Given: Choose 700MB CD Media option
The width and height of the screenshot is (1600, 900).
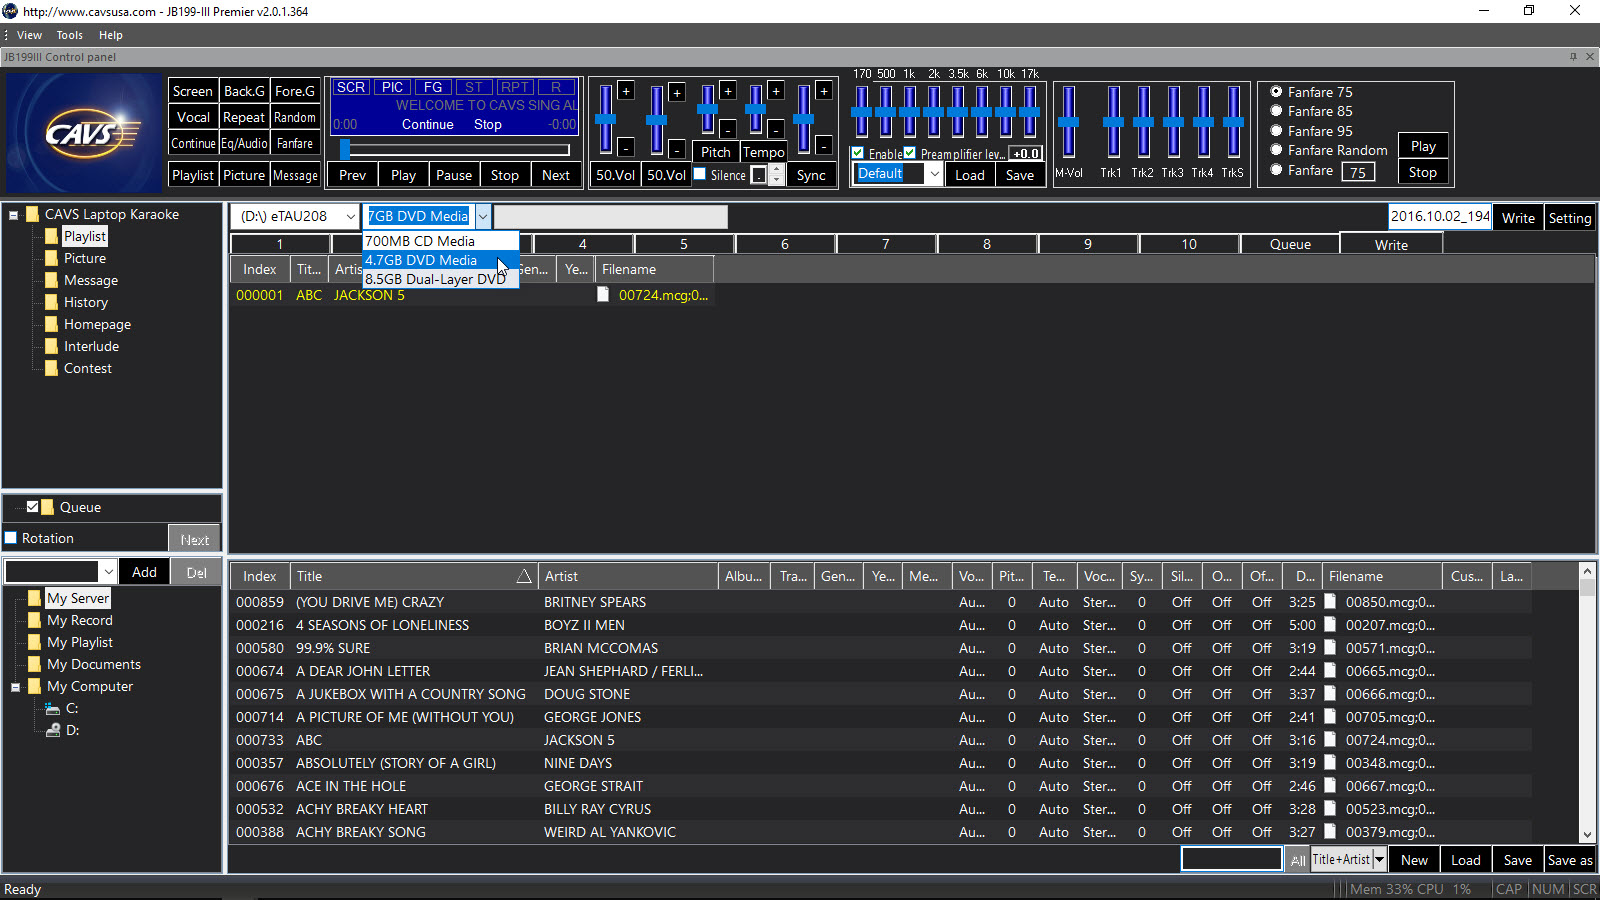Looking at the screenshot, I should (440, 241).
